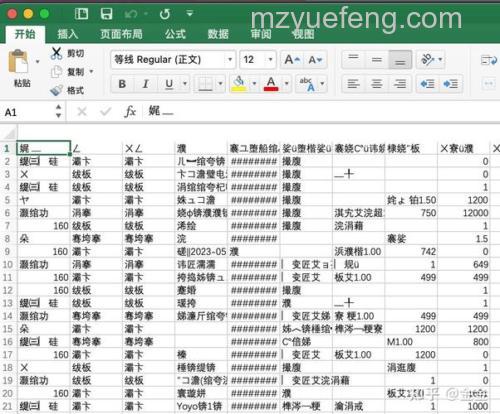The image size is (500, 414).
Task: Click cell showing 800 in row 16
Action: click(x=464, y=342)
